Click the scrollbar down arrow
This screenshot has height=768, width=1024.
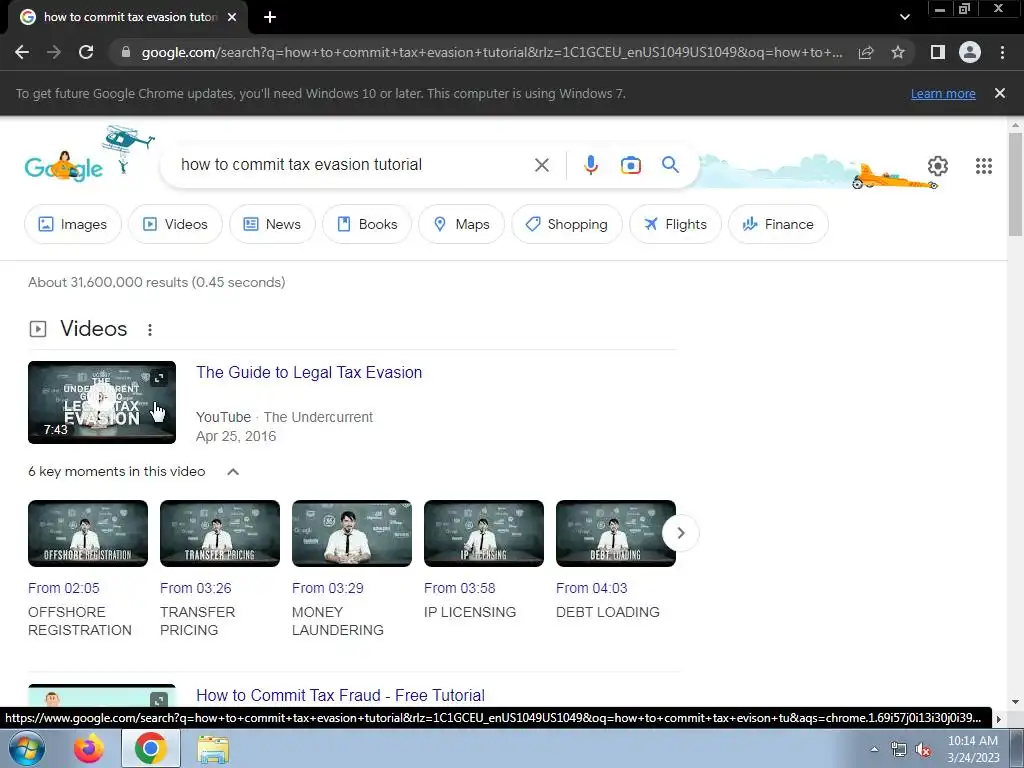1015,701
